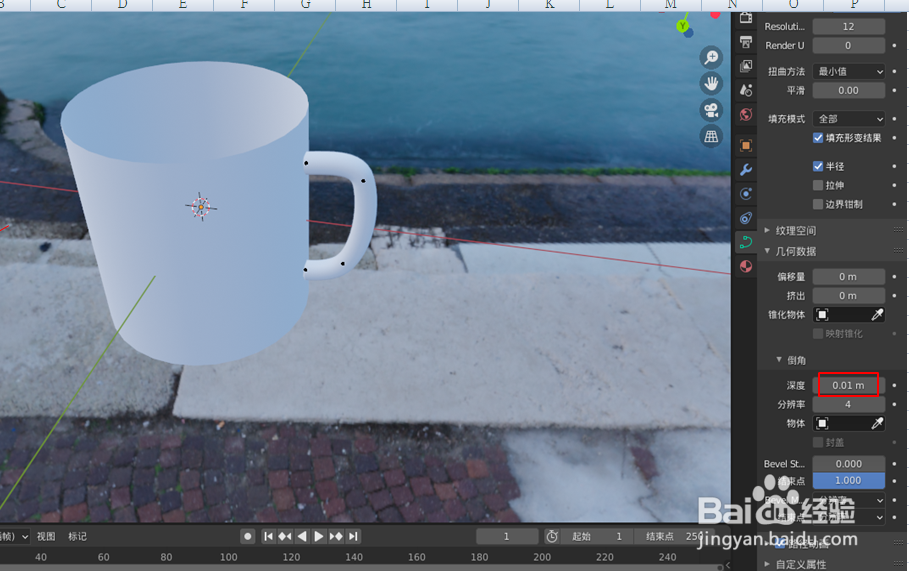The width and height of the screenshot is (909, 571).
Task: Click the 锥化物体 object selector field
Action: pyautogui.click(x=842, y=314)
